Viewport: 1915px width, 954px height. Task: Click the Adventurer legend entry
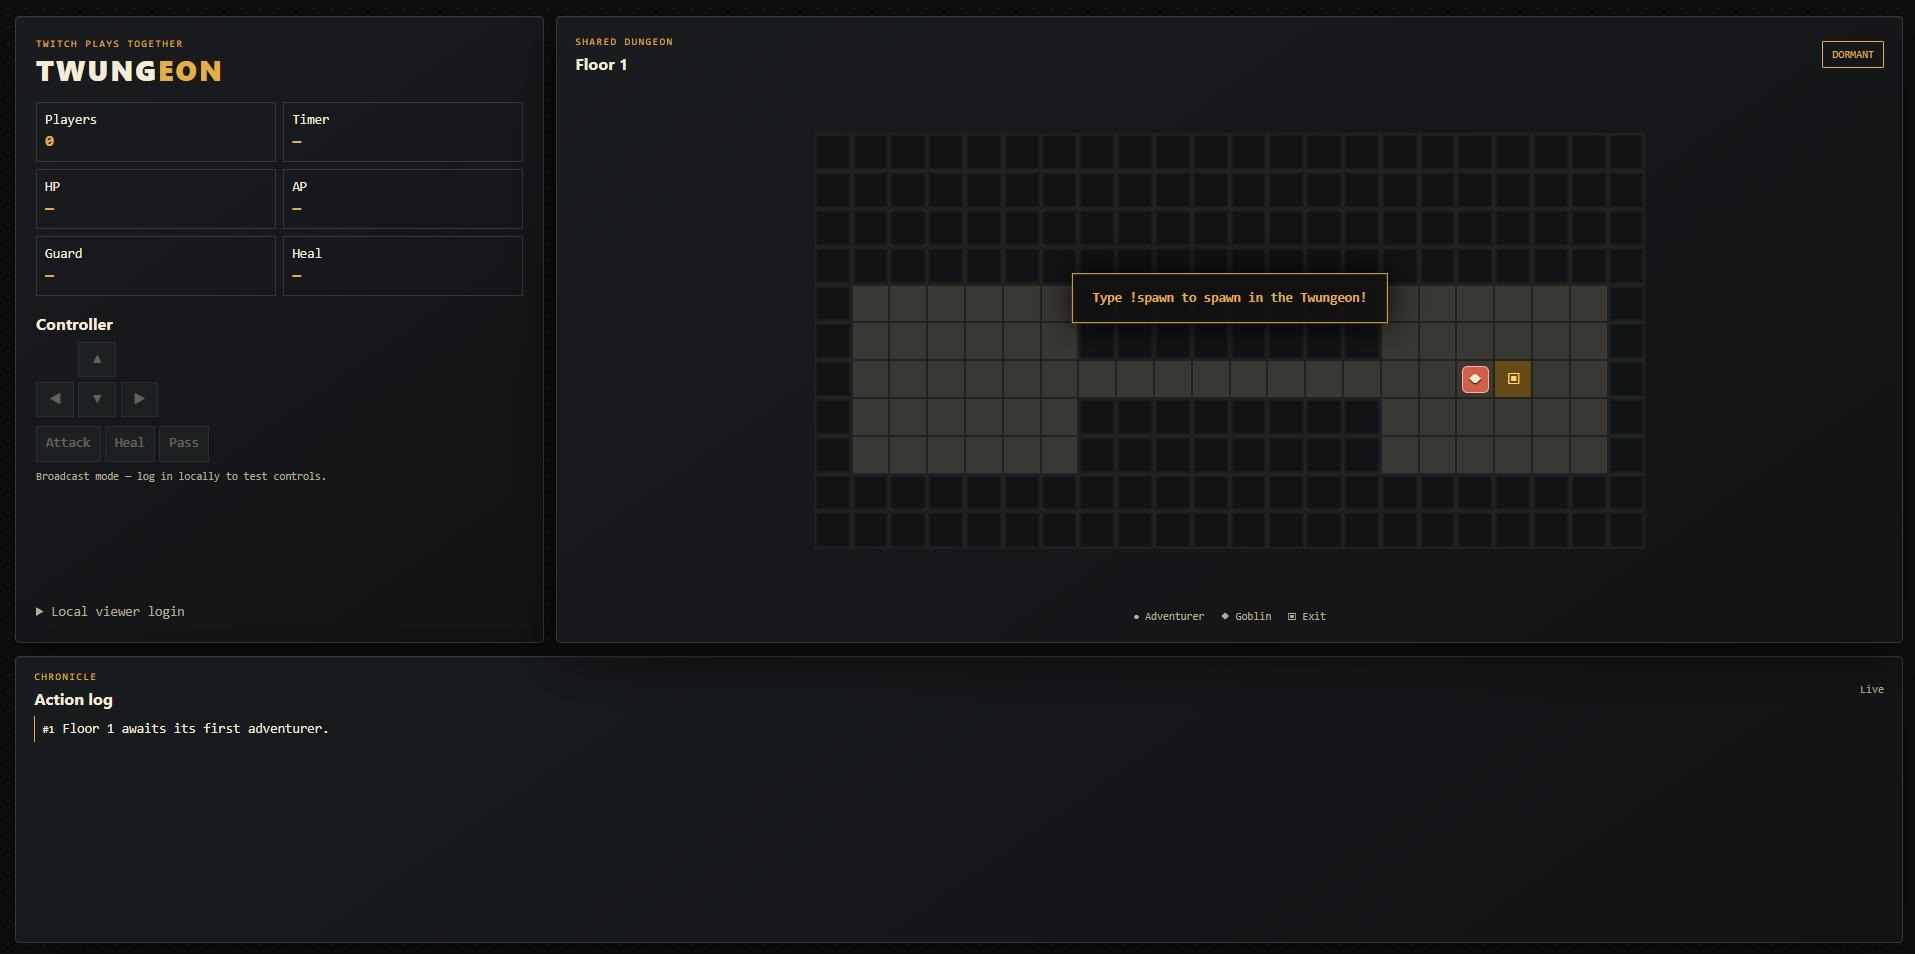coord(1168,617)
